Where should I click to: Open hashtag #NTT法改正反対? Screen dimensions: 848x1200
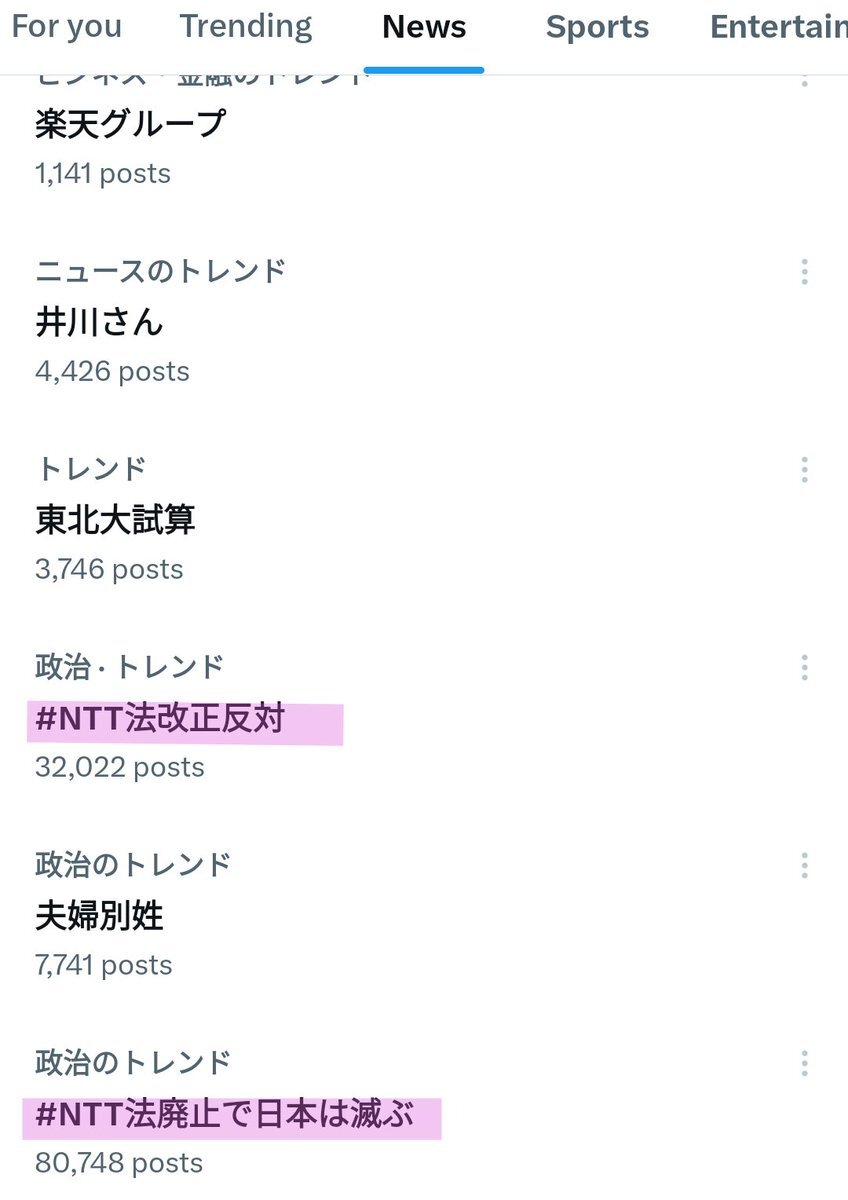(160, 719)
